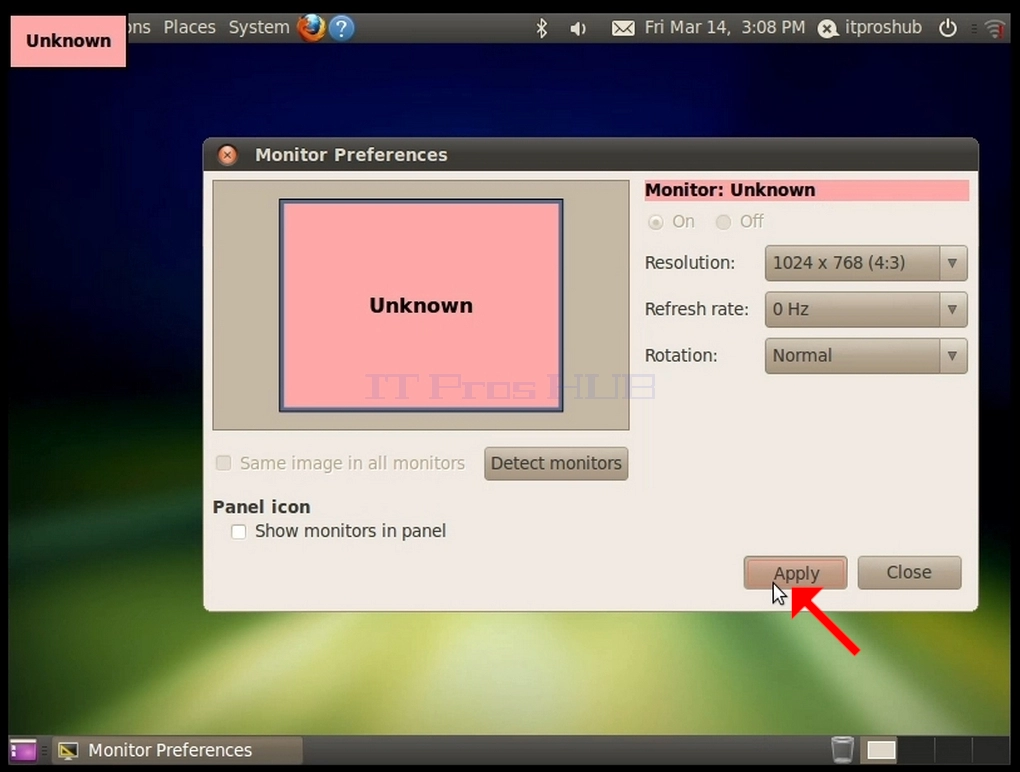The image size is (1020, 772).
Task: Select the Off radio button
Action: tap(723, 222)
